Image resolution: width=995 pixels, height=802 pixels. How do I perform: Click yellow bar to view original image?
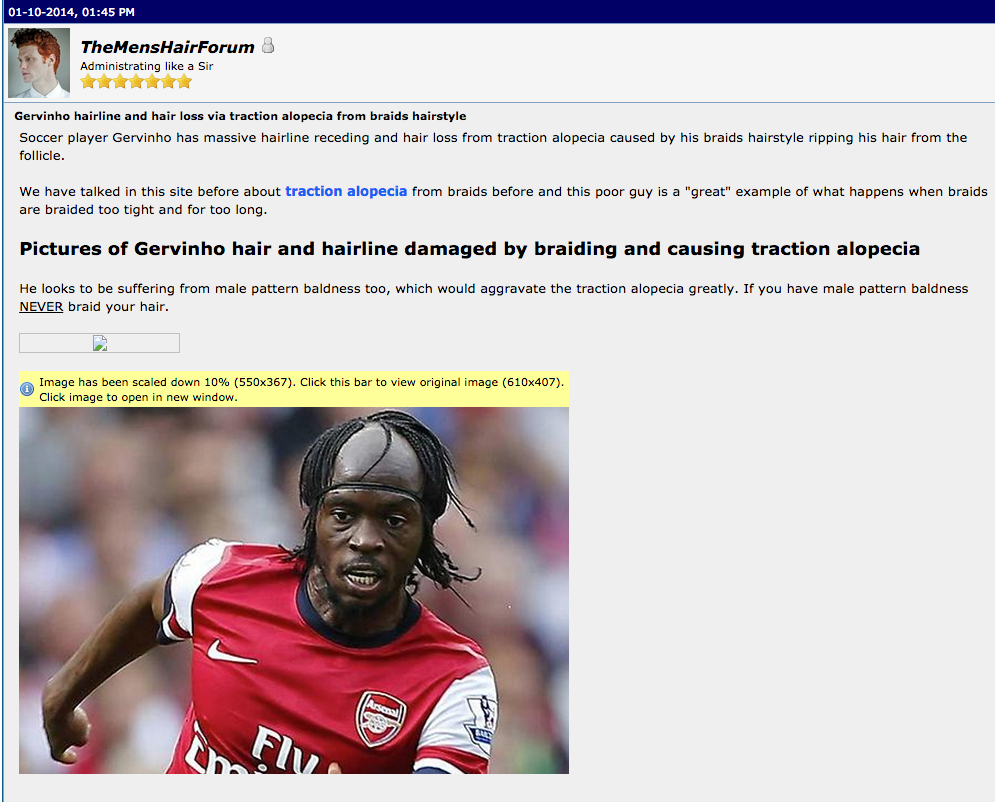(x=294, y=390)
